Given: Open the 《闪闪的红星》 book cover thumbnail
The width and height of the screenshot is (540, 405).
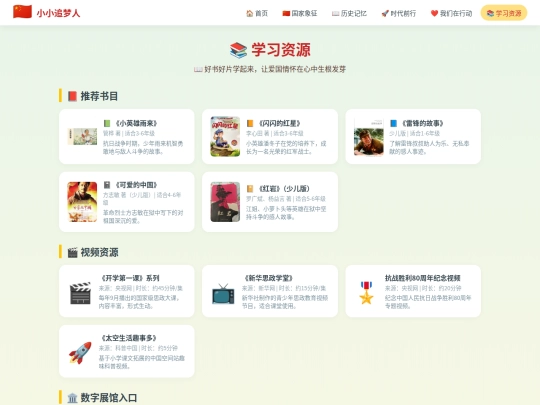Looking at the screenshot, I should tap(225, 136).
